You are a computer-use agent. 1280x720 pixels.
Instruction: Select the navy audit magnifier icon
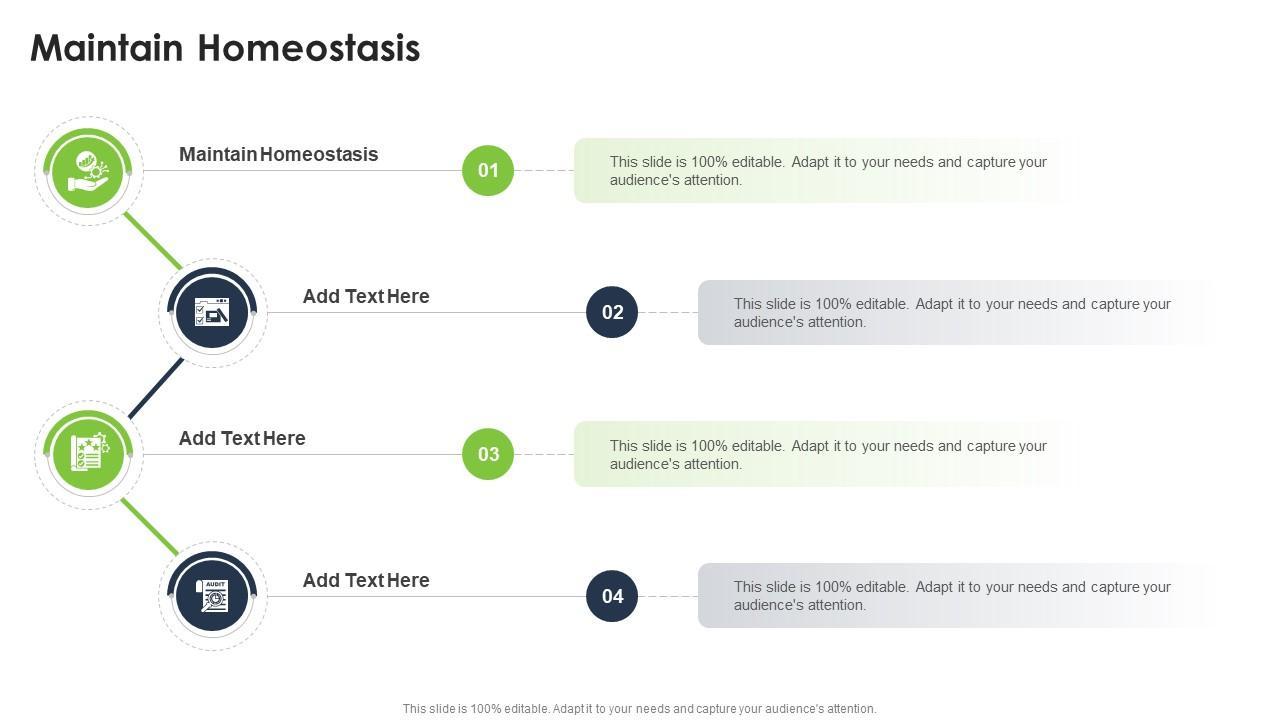(212, 597)
